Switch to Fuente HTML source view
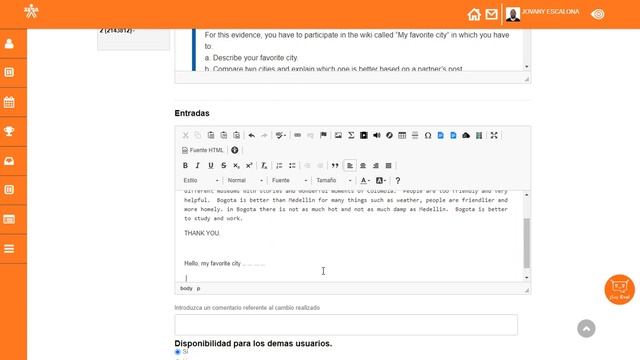Viewport: 640px width, 360px height. (202, 150)
